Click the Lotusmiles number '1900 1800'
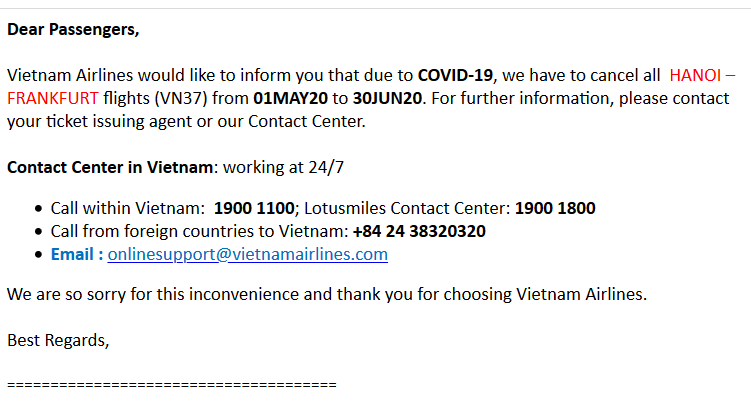This screenshot has width=751, height=407. (555, 208)
